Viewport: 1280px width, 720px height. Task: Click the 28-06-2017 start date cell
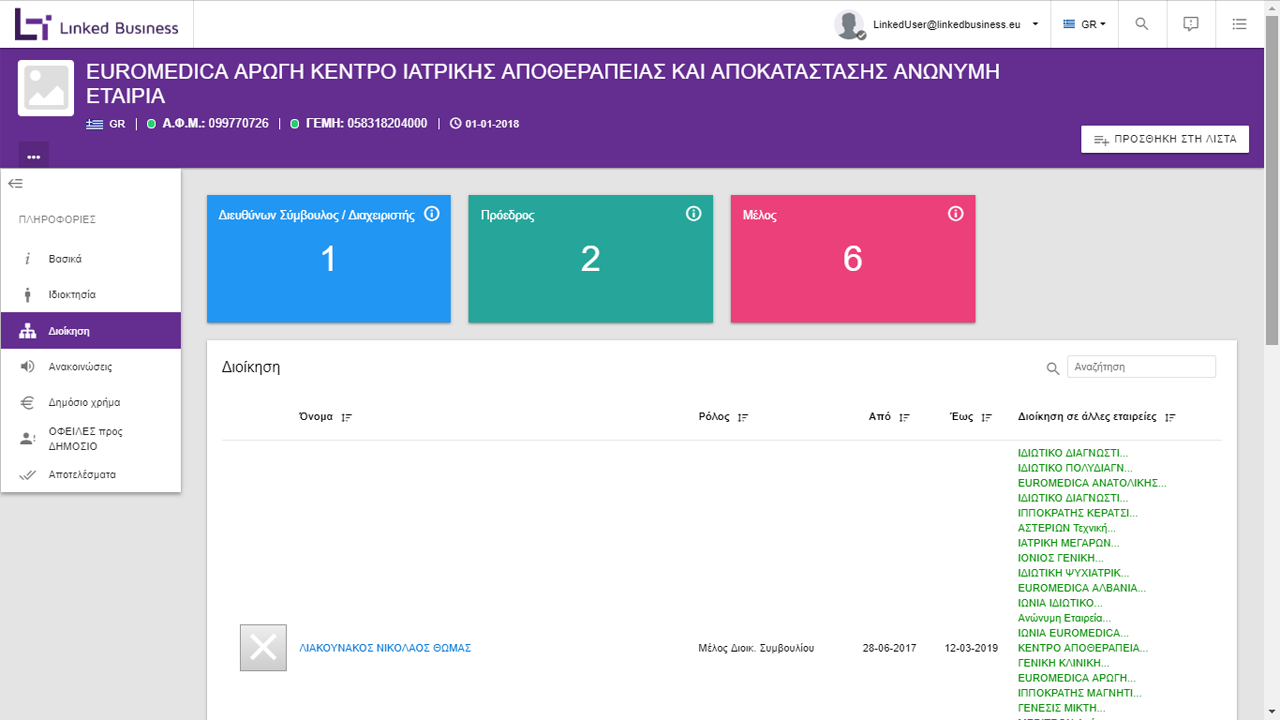(890, 648)
